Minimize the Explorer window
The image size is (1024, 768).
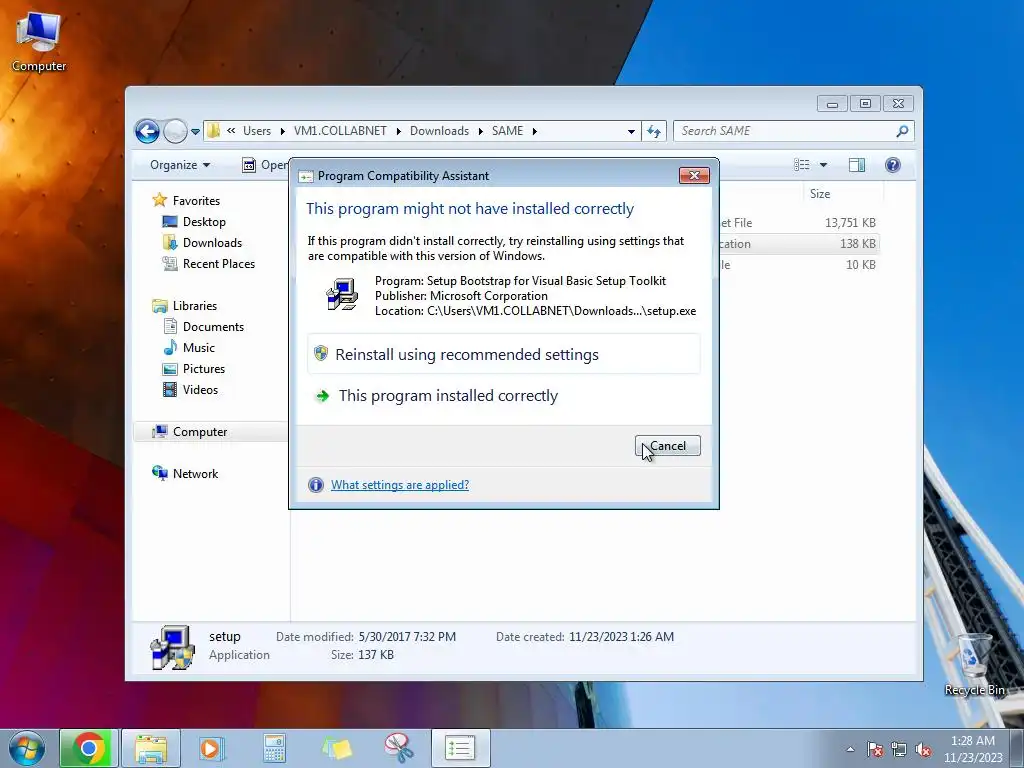832,103
